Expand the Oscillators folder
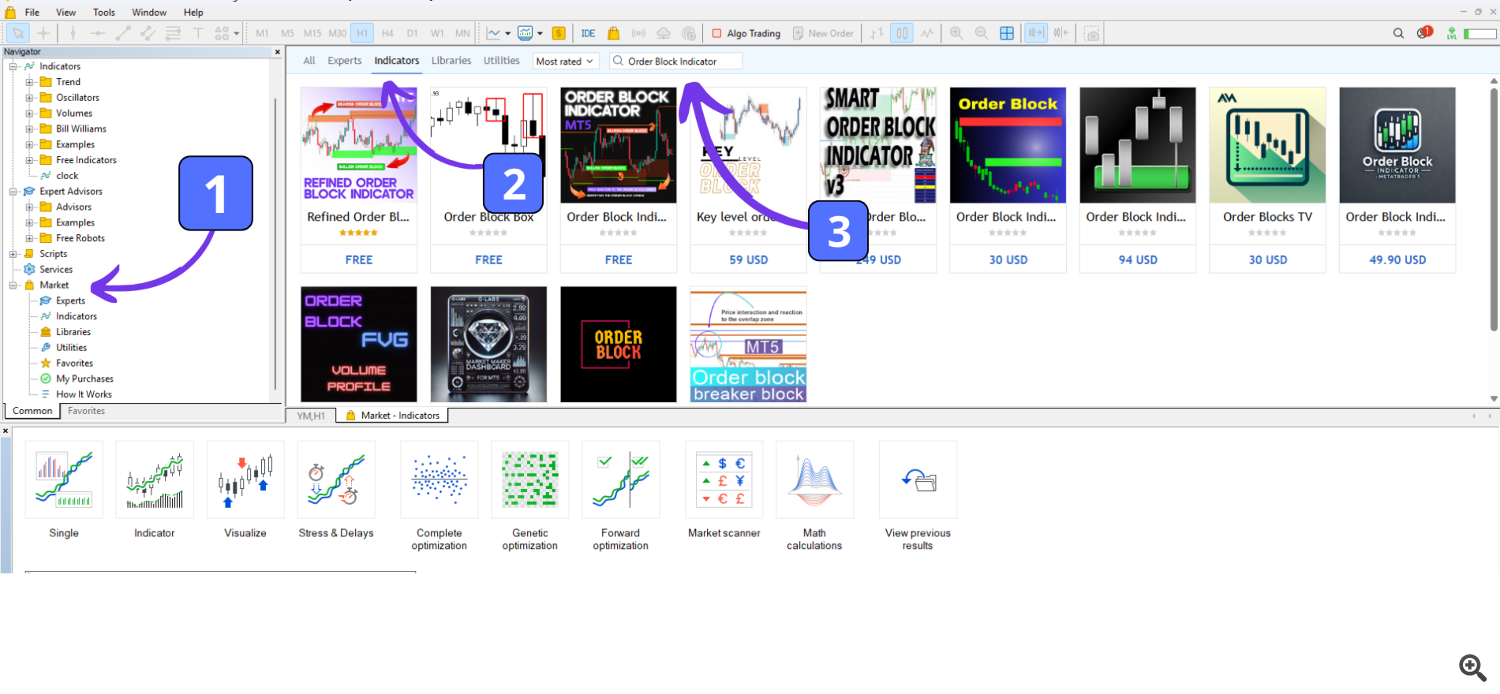Viewport: 1500px width, 694px height. (30, 98)
